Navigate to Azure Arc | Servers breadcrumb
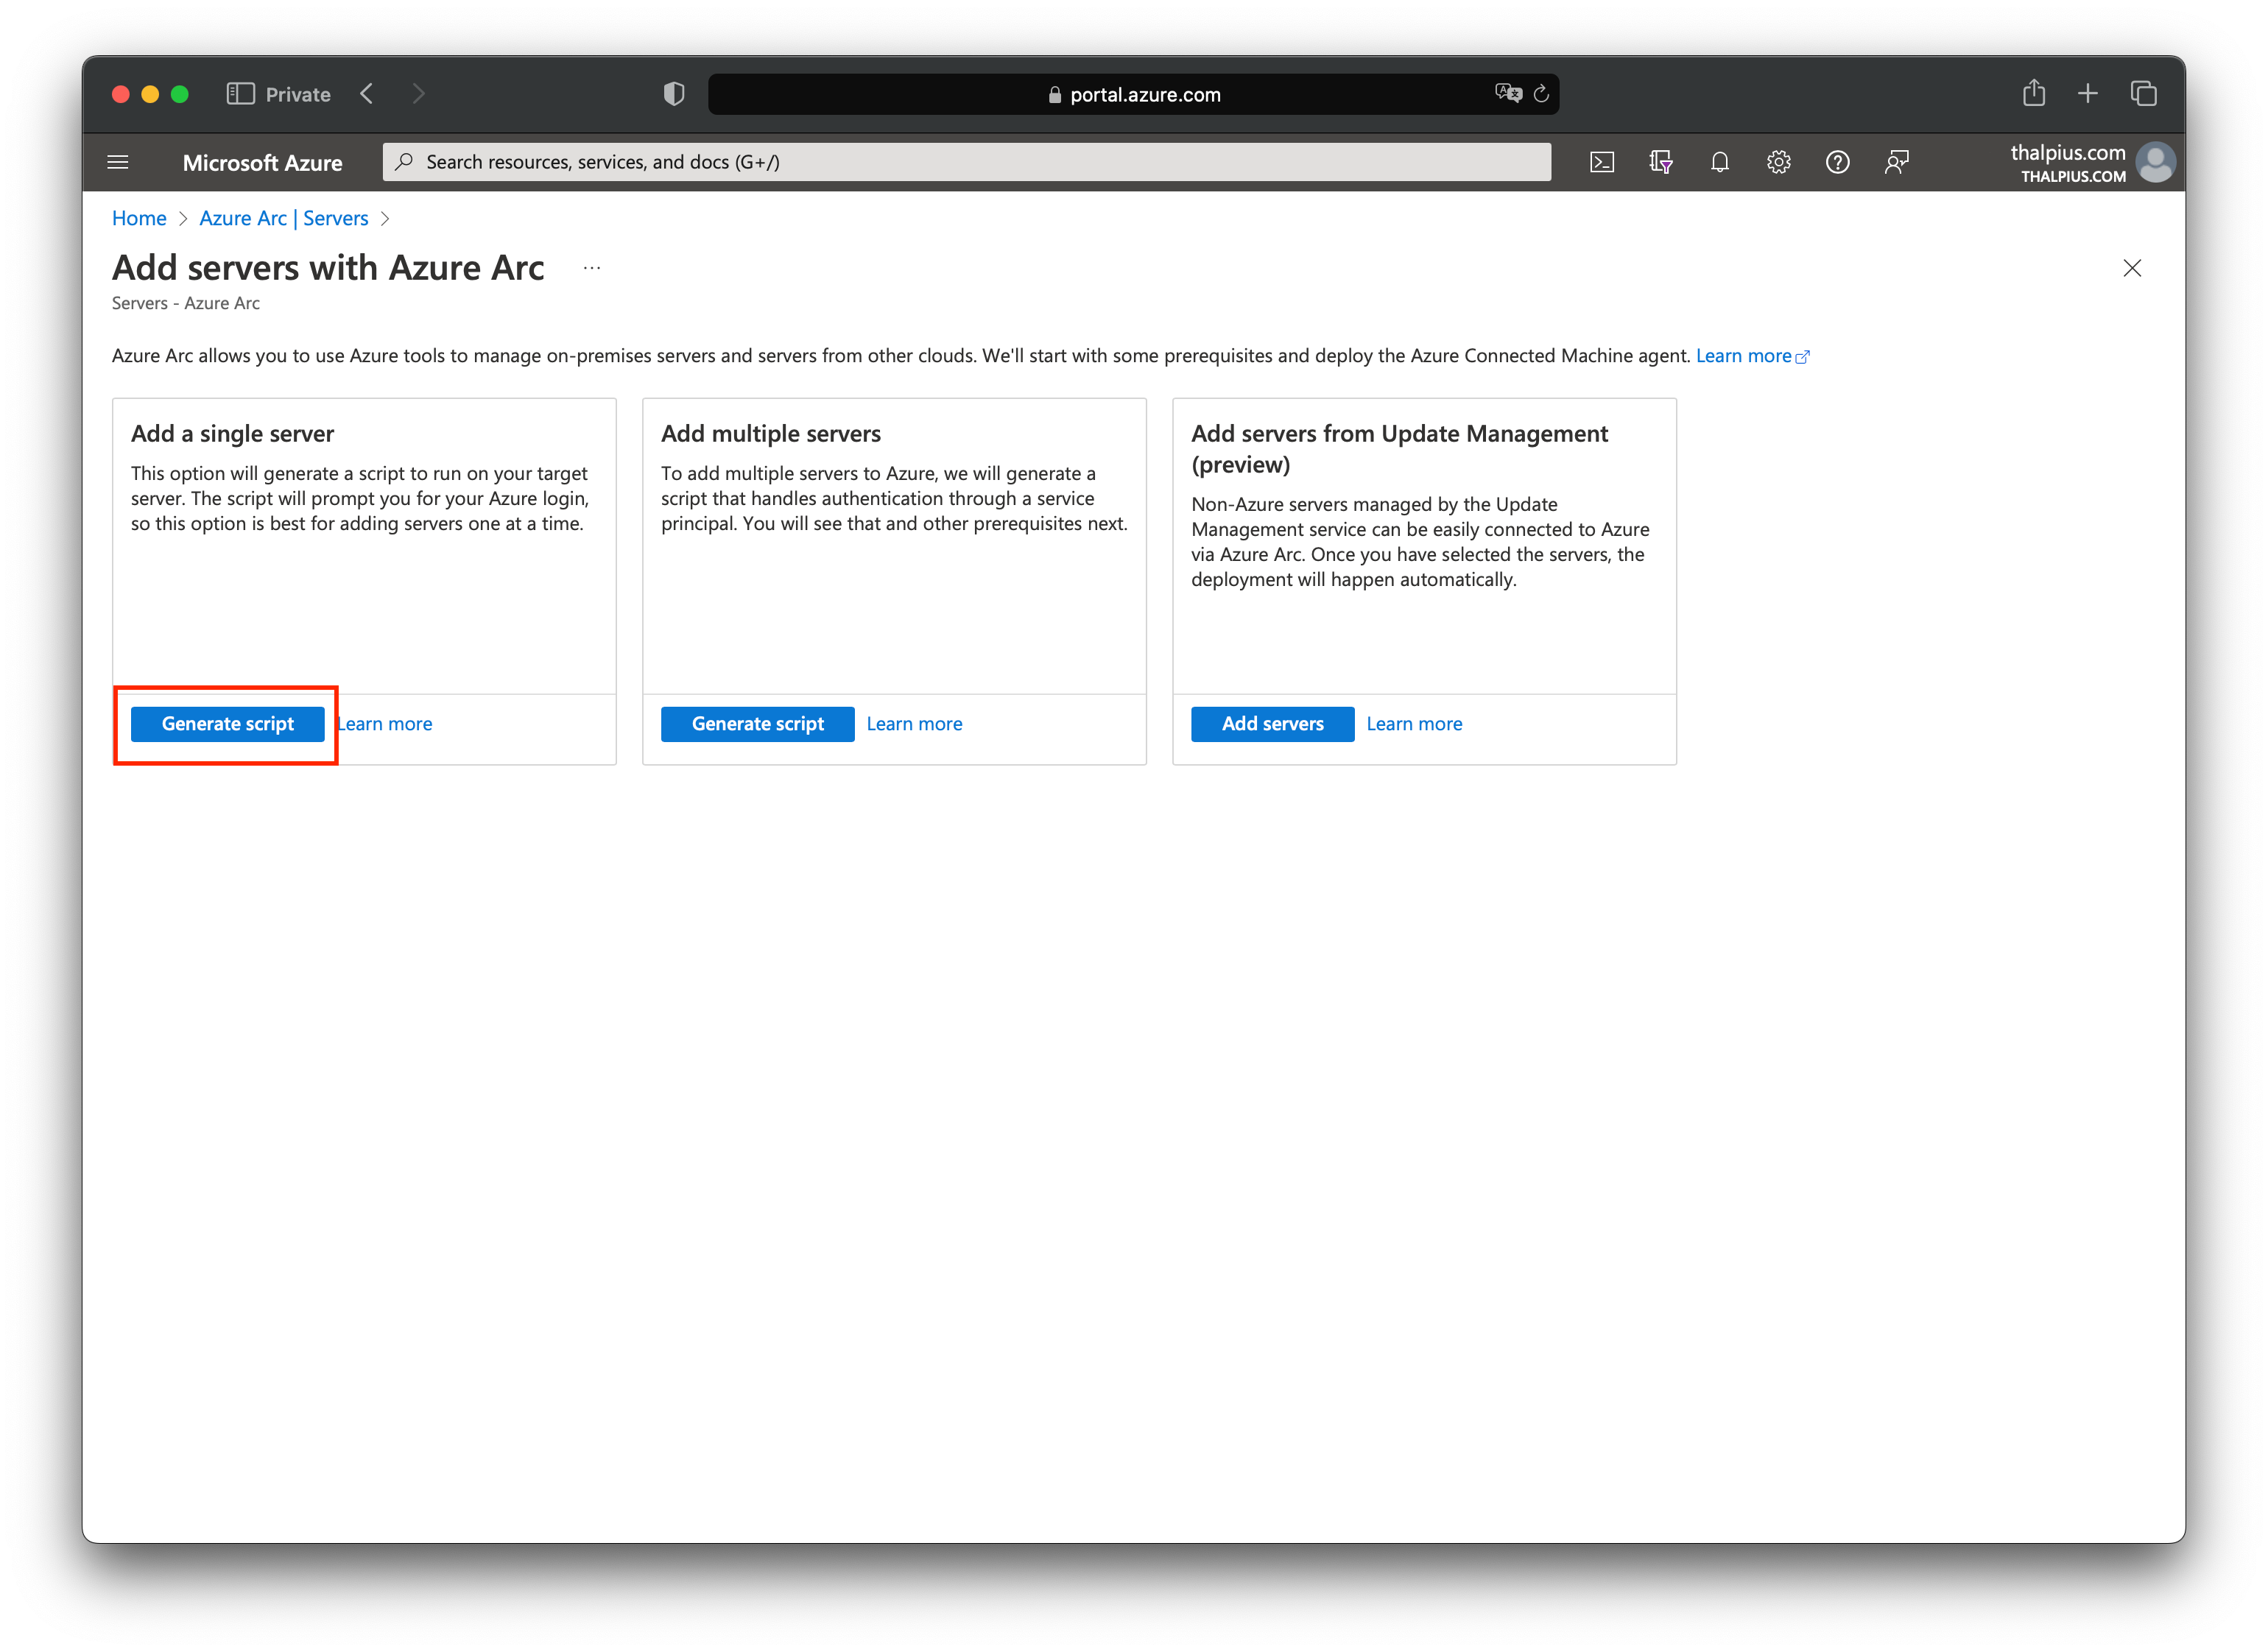This screenshot has width=2268, height=1652. click(283, 218)
